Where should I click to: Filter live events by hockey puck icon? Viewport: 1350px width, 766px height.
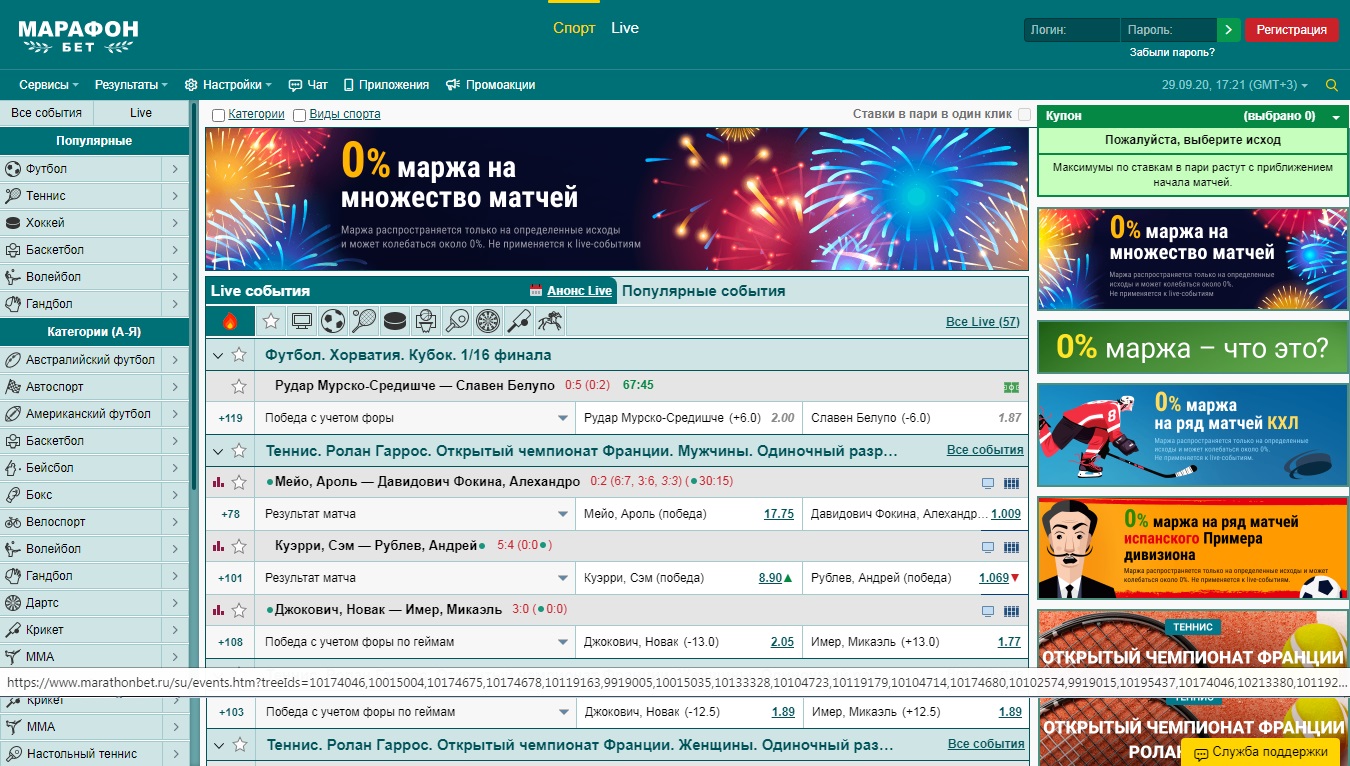pos(395,321)
